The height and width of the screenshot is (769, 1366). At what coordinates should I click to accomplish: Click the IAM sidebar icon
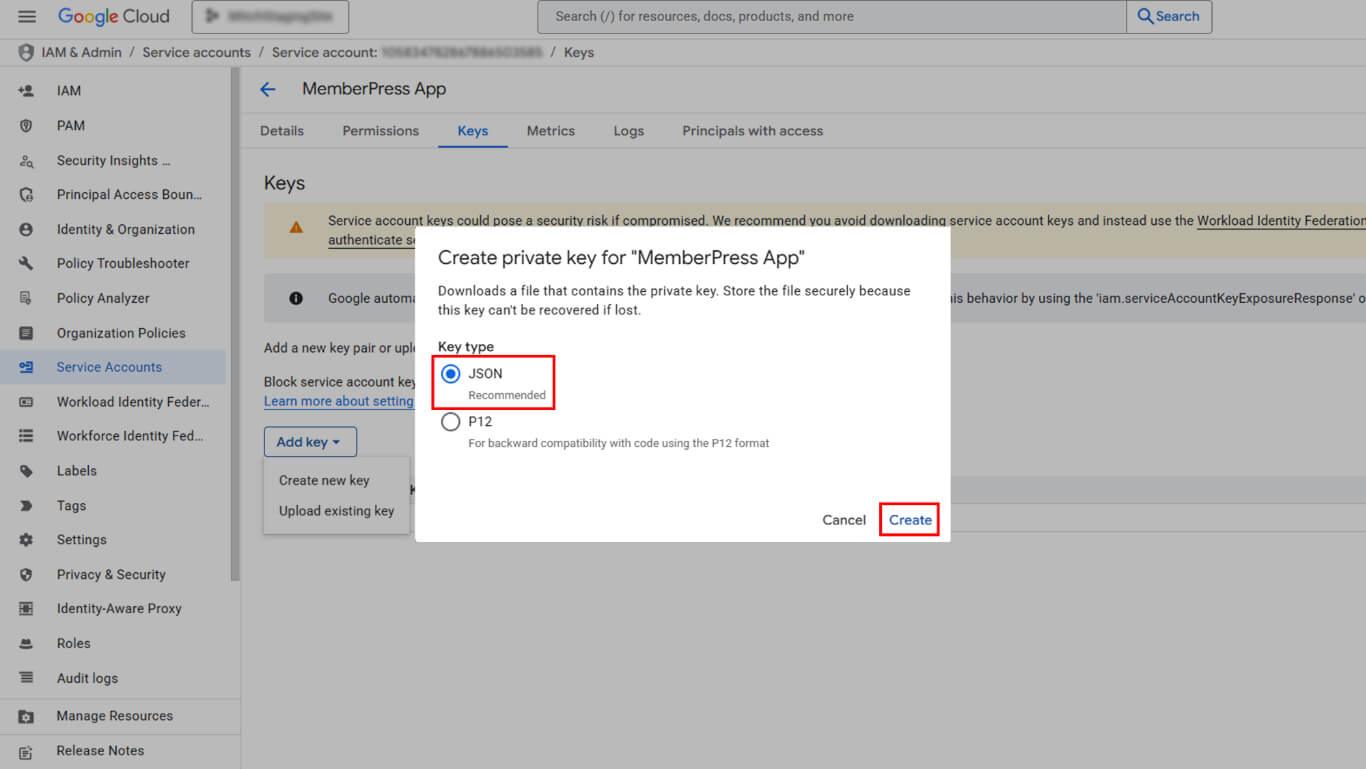point(27,91)
